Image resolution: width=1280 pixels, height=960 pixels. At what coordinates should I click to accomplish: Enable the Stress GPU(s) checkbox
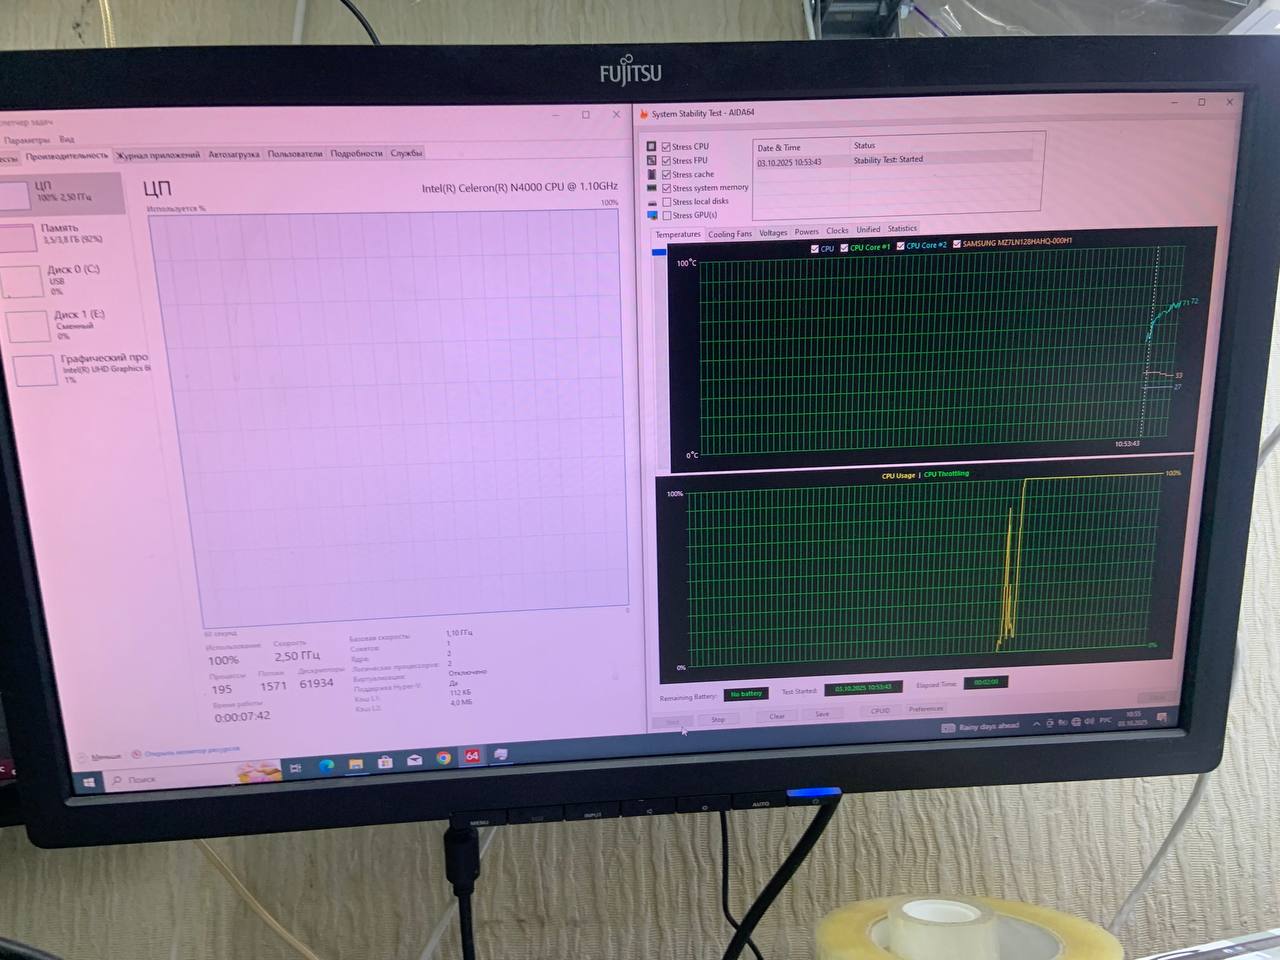[x=667, y=215]
